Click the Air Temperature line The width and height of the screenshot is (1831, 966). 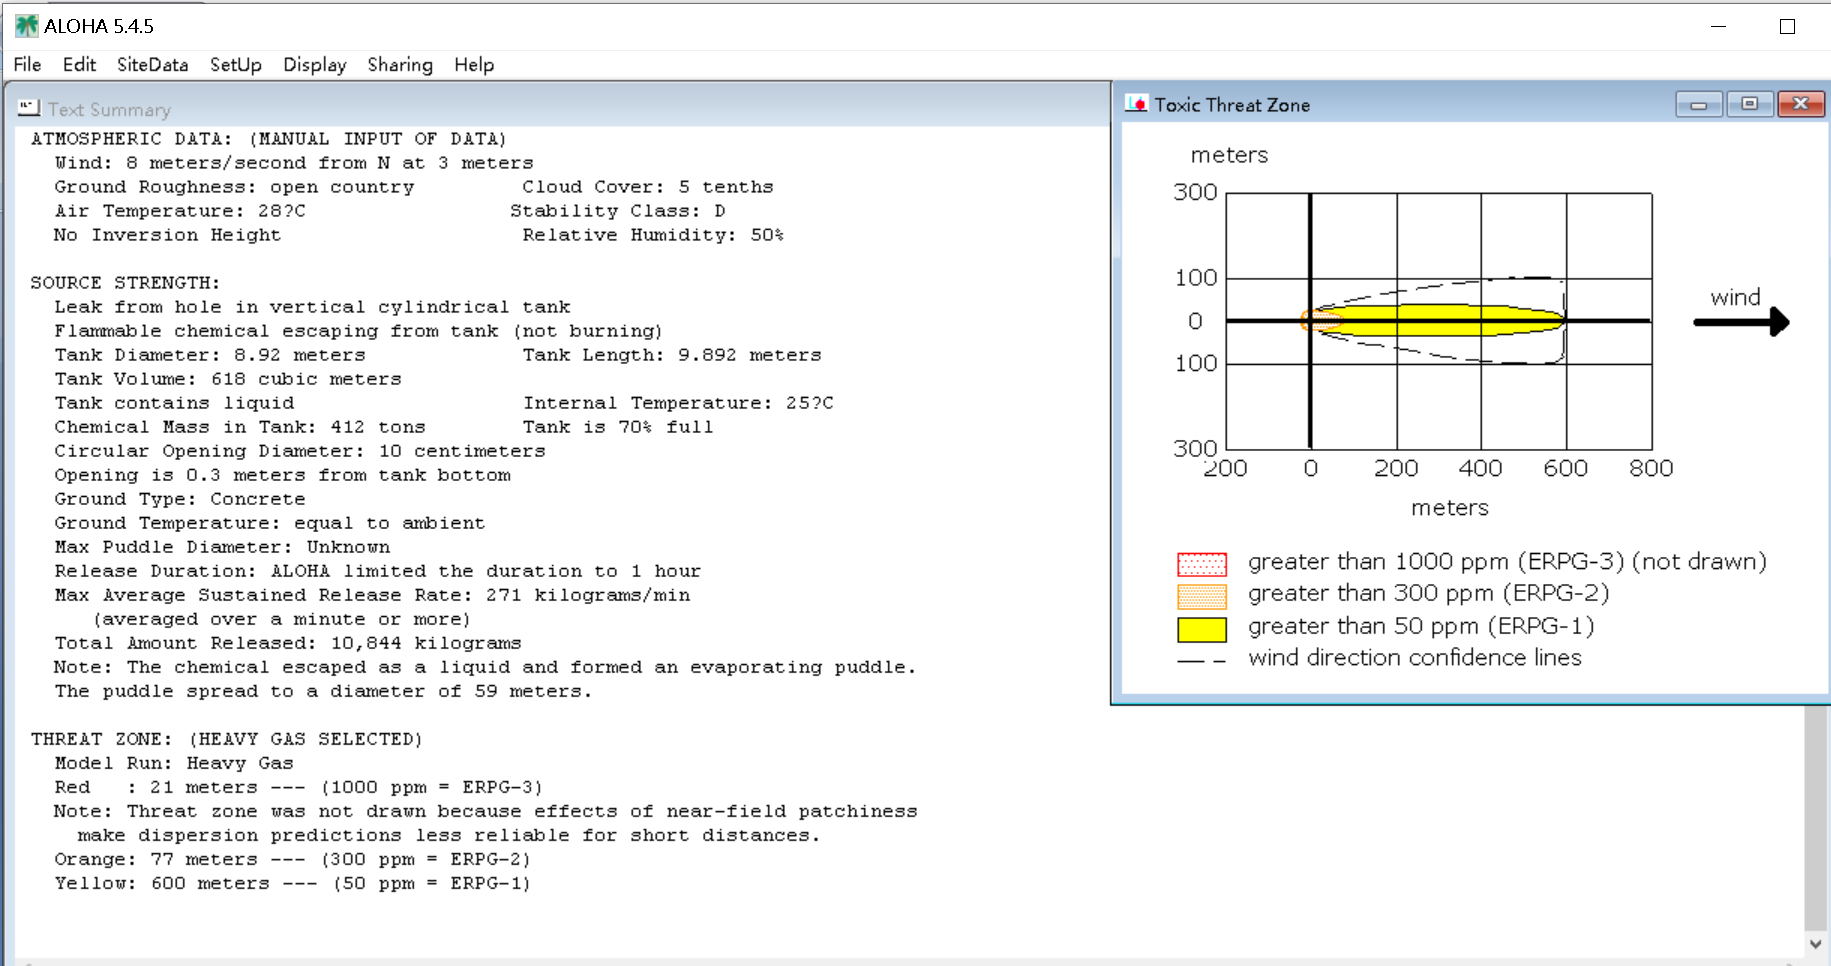tap(180, 211)
